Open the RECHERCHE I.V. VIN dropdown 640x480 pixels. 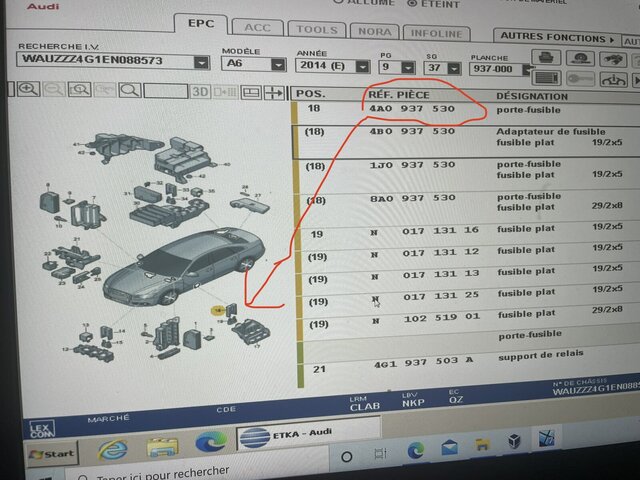click(201, 62)
